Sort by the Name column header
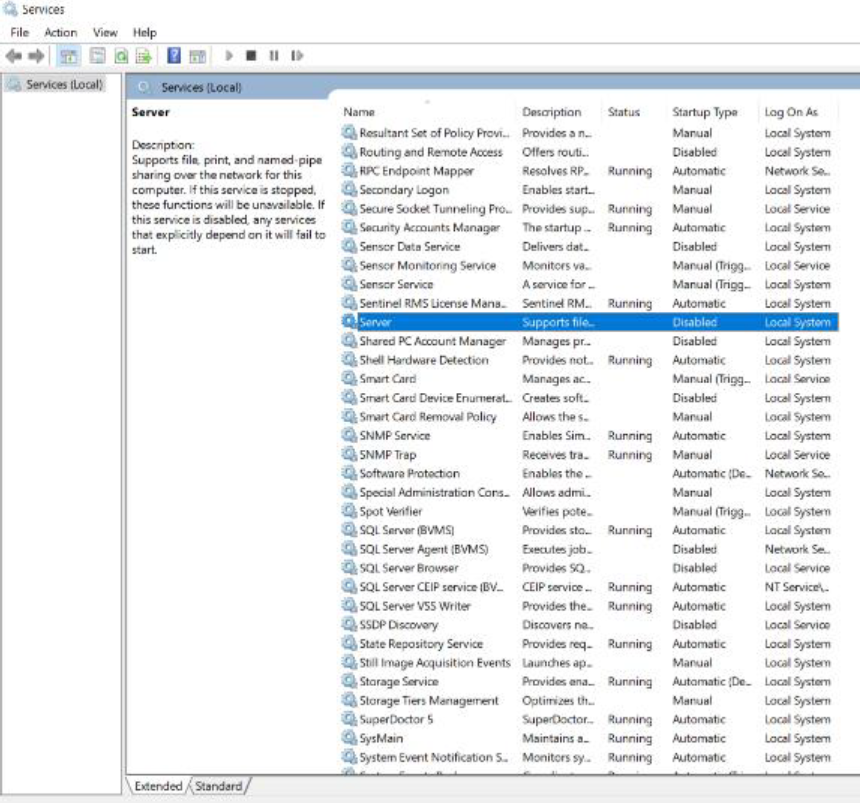Image resolution: width=860 pixels, height=803 pixels. click(359, 112)
